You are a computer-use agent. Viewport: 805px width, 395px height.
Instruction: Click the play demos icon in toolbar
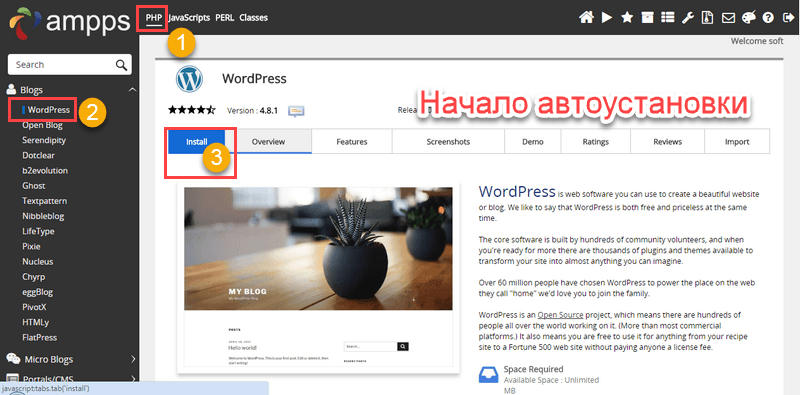[607, 17]
